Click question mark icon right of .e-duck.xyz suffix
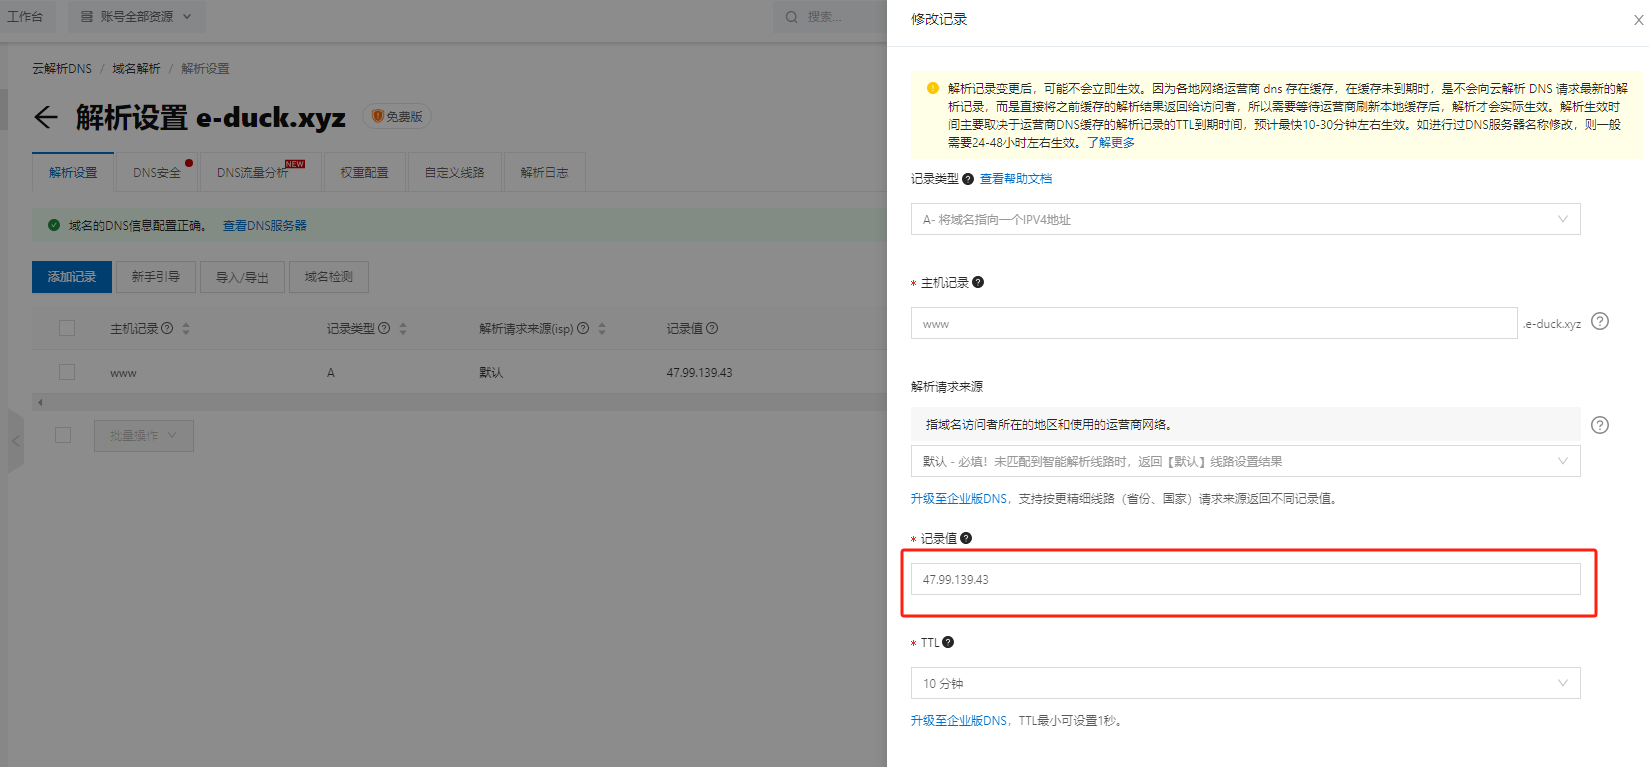 tap(1600, 321)
